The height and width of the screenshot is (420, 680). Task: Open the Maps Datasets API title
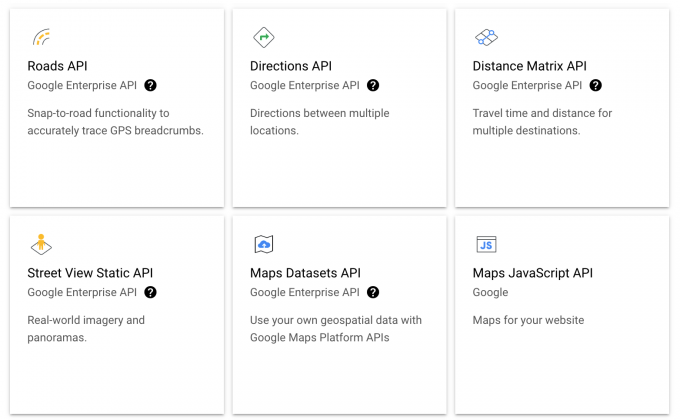point(305,273)
